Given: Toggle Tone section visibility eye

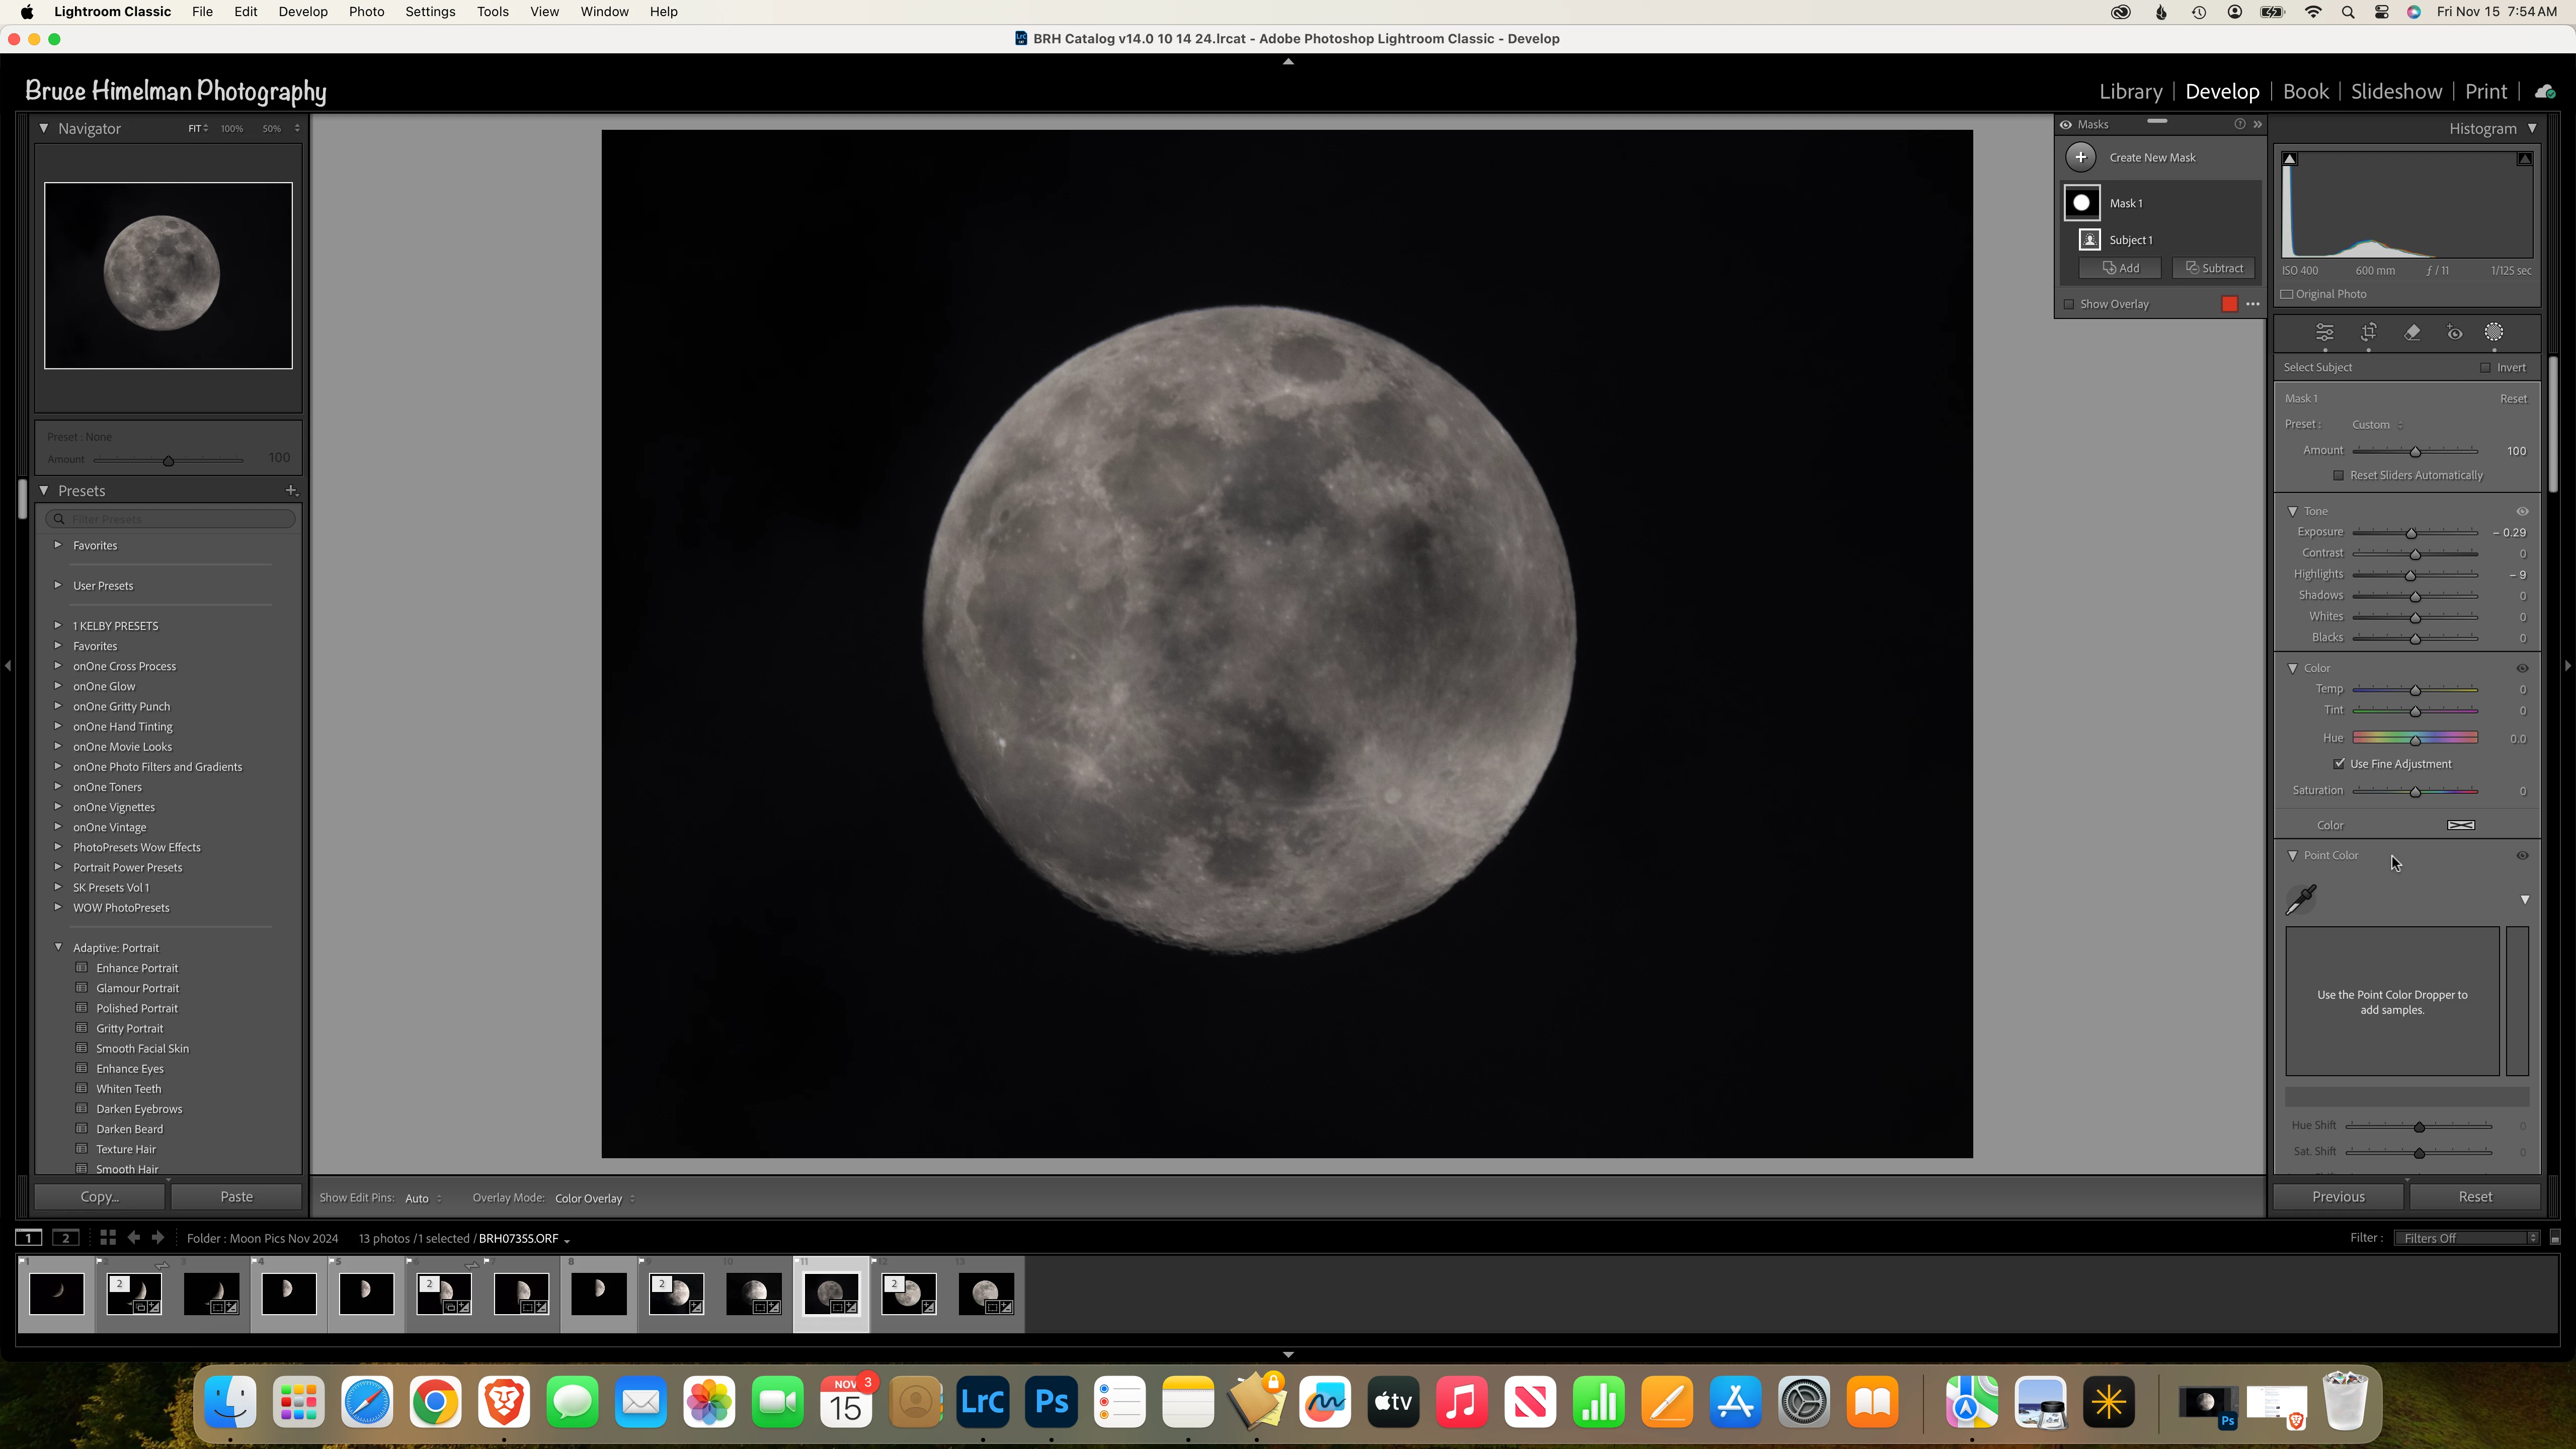Looking at the screenshot, I should coord(2522,511).
